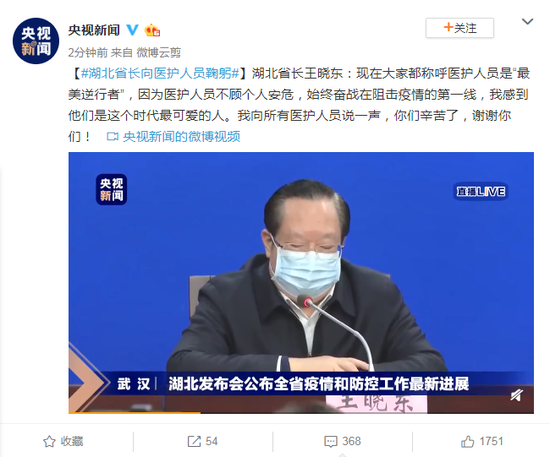The height and width of the screenshot is (457, 550).
Task: Open the 央视新闻 account name link
Action: point(94,30)
